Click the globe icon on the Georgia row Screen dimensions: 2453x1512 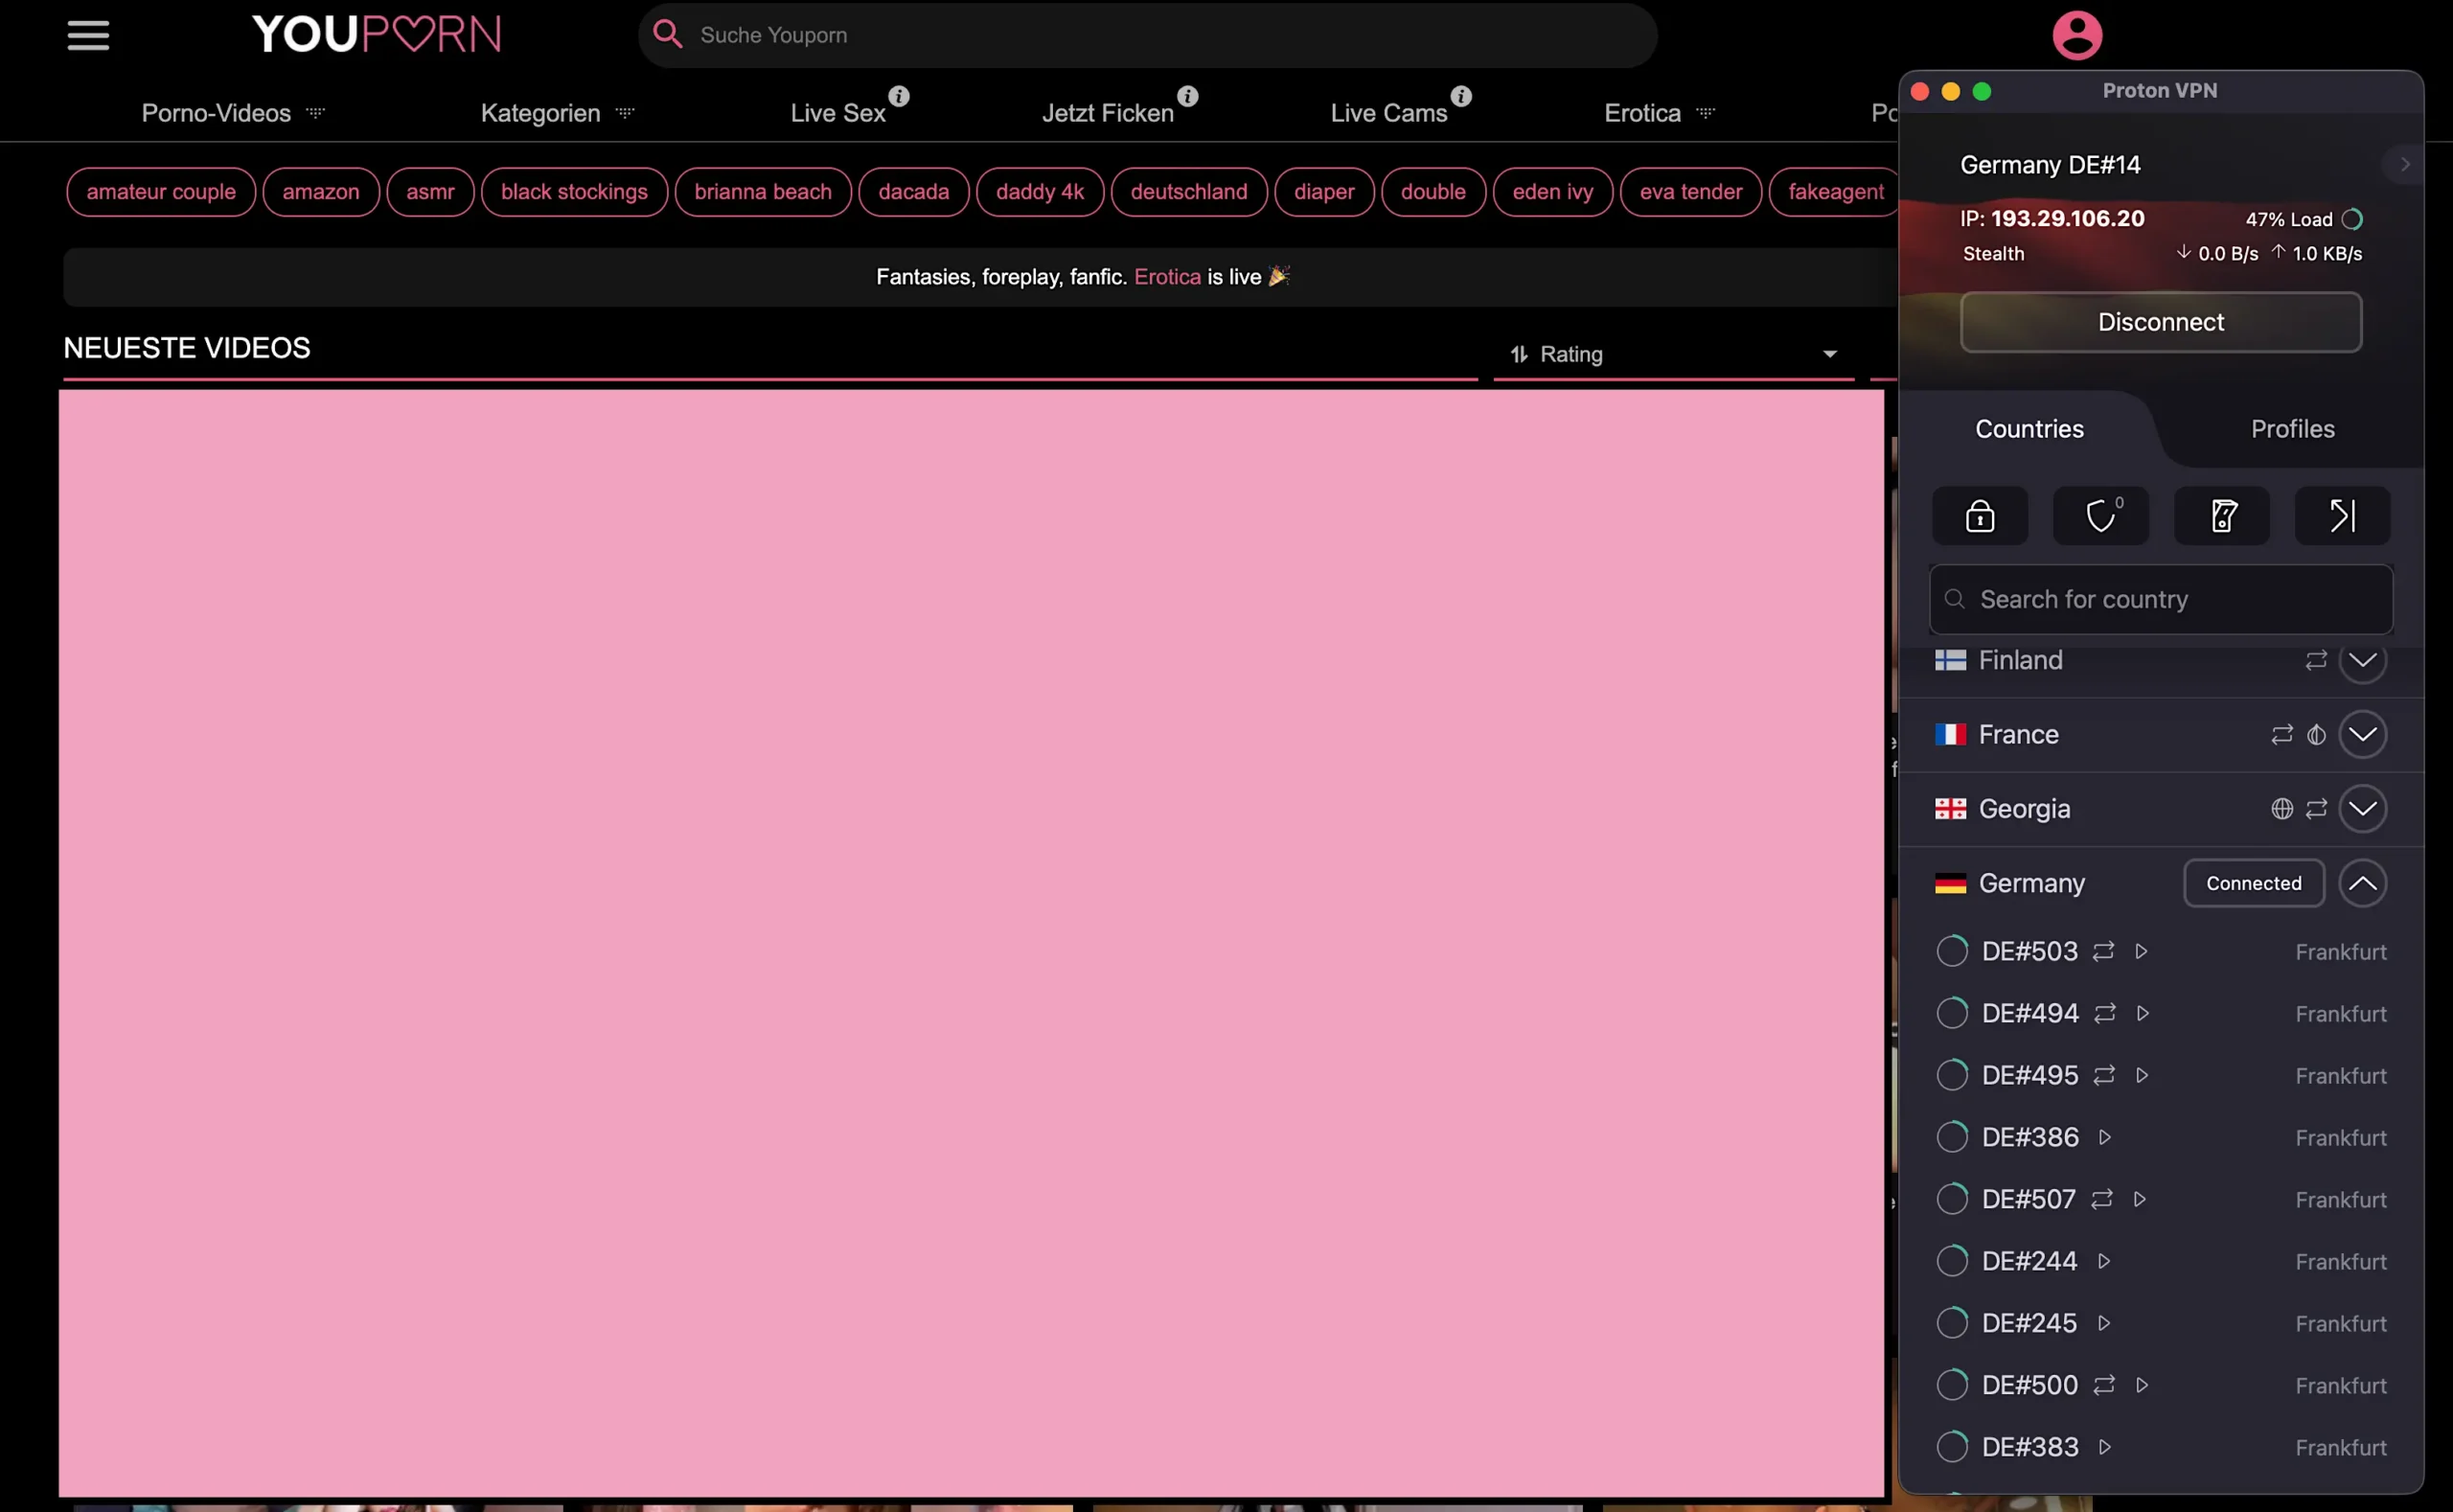click(2282, 810)
